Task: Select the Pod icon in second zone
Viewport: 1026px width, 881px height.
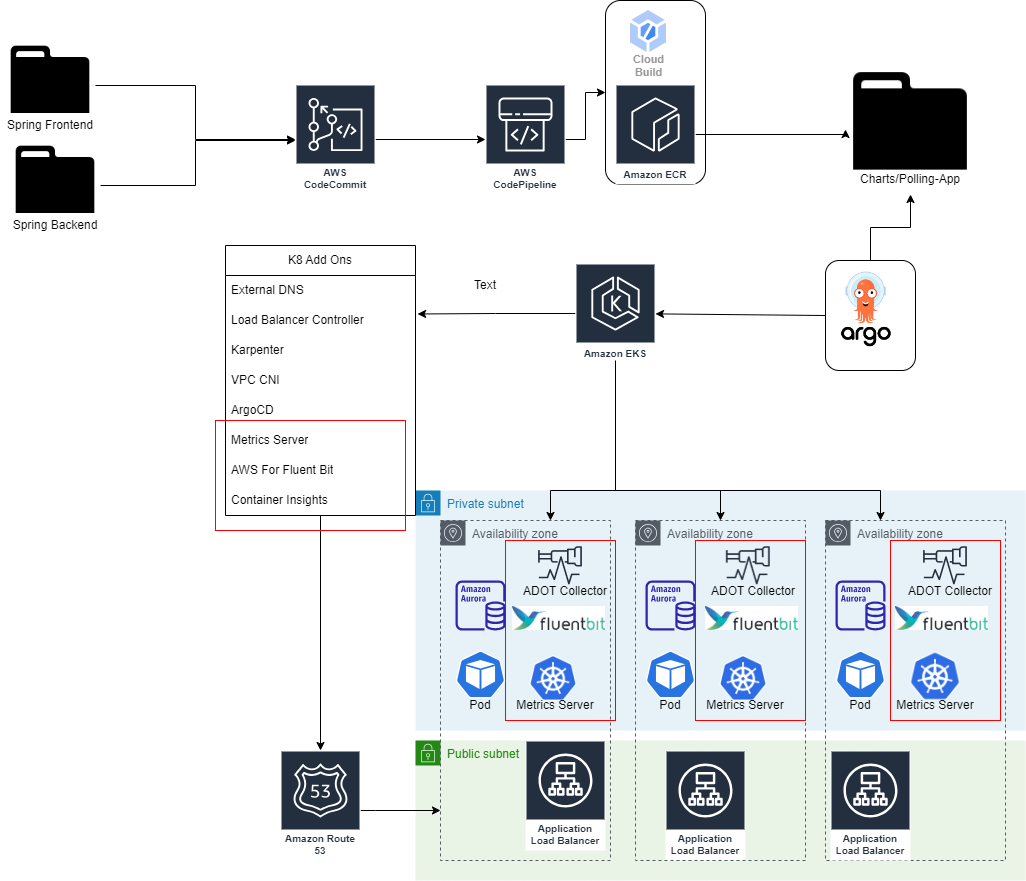Action: 670,674
